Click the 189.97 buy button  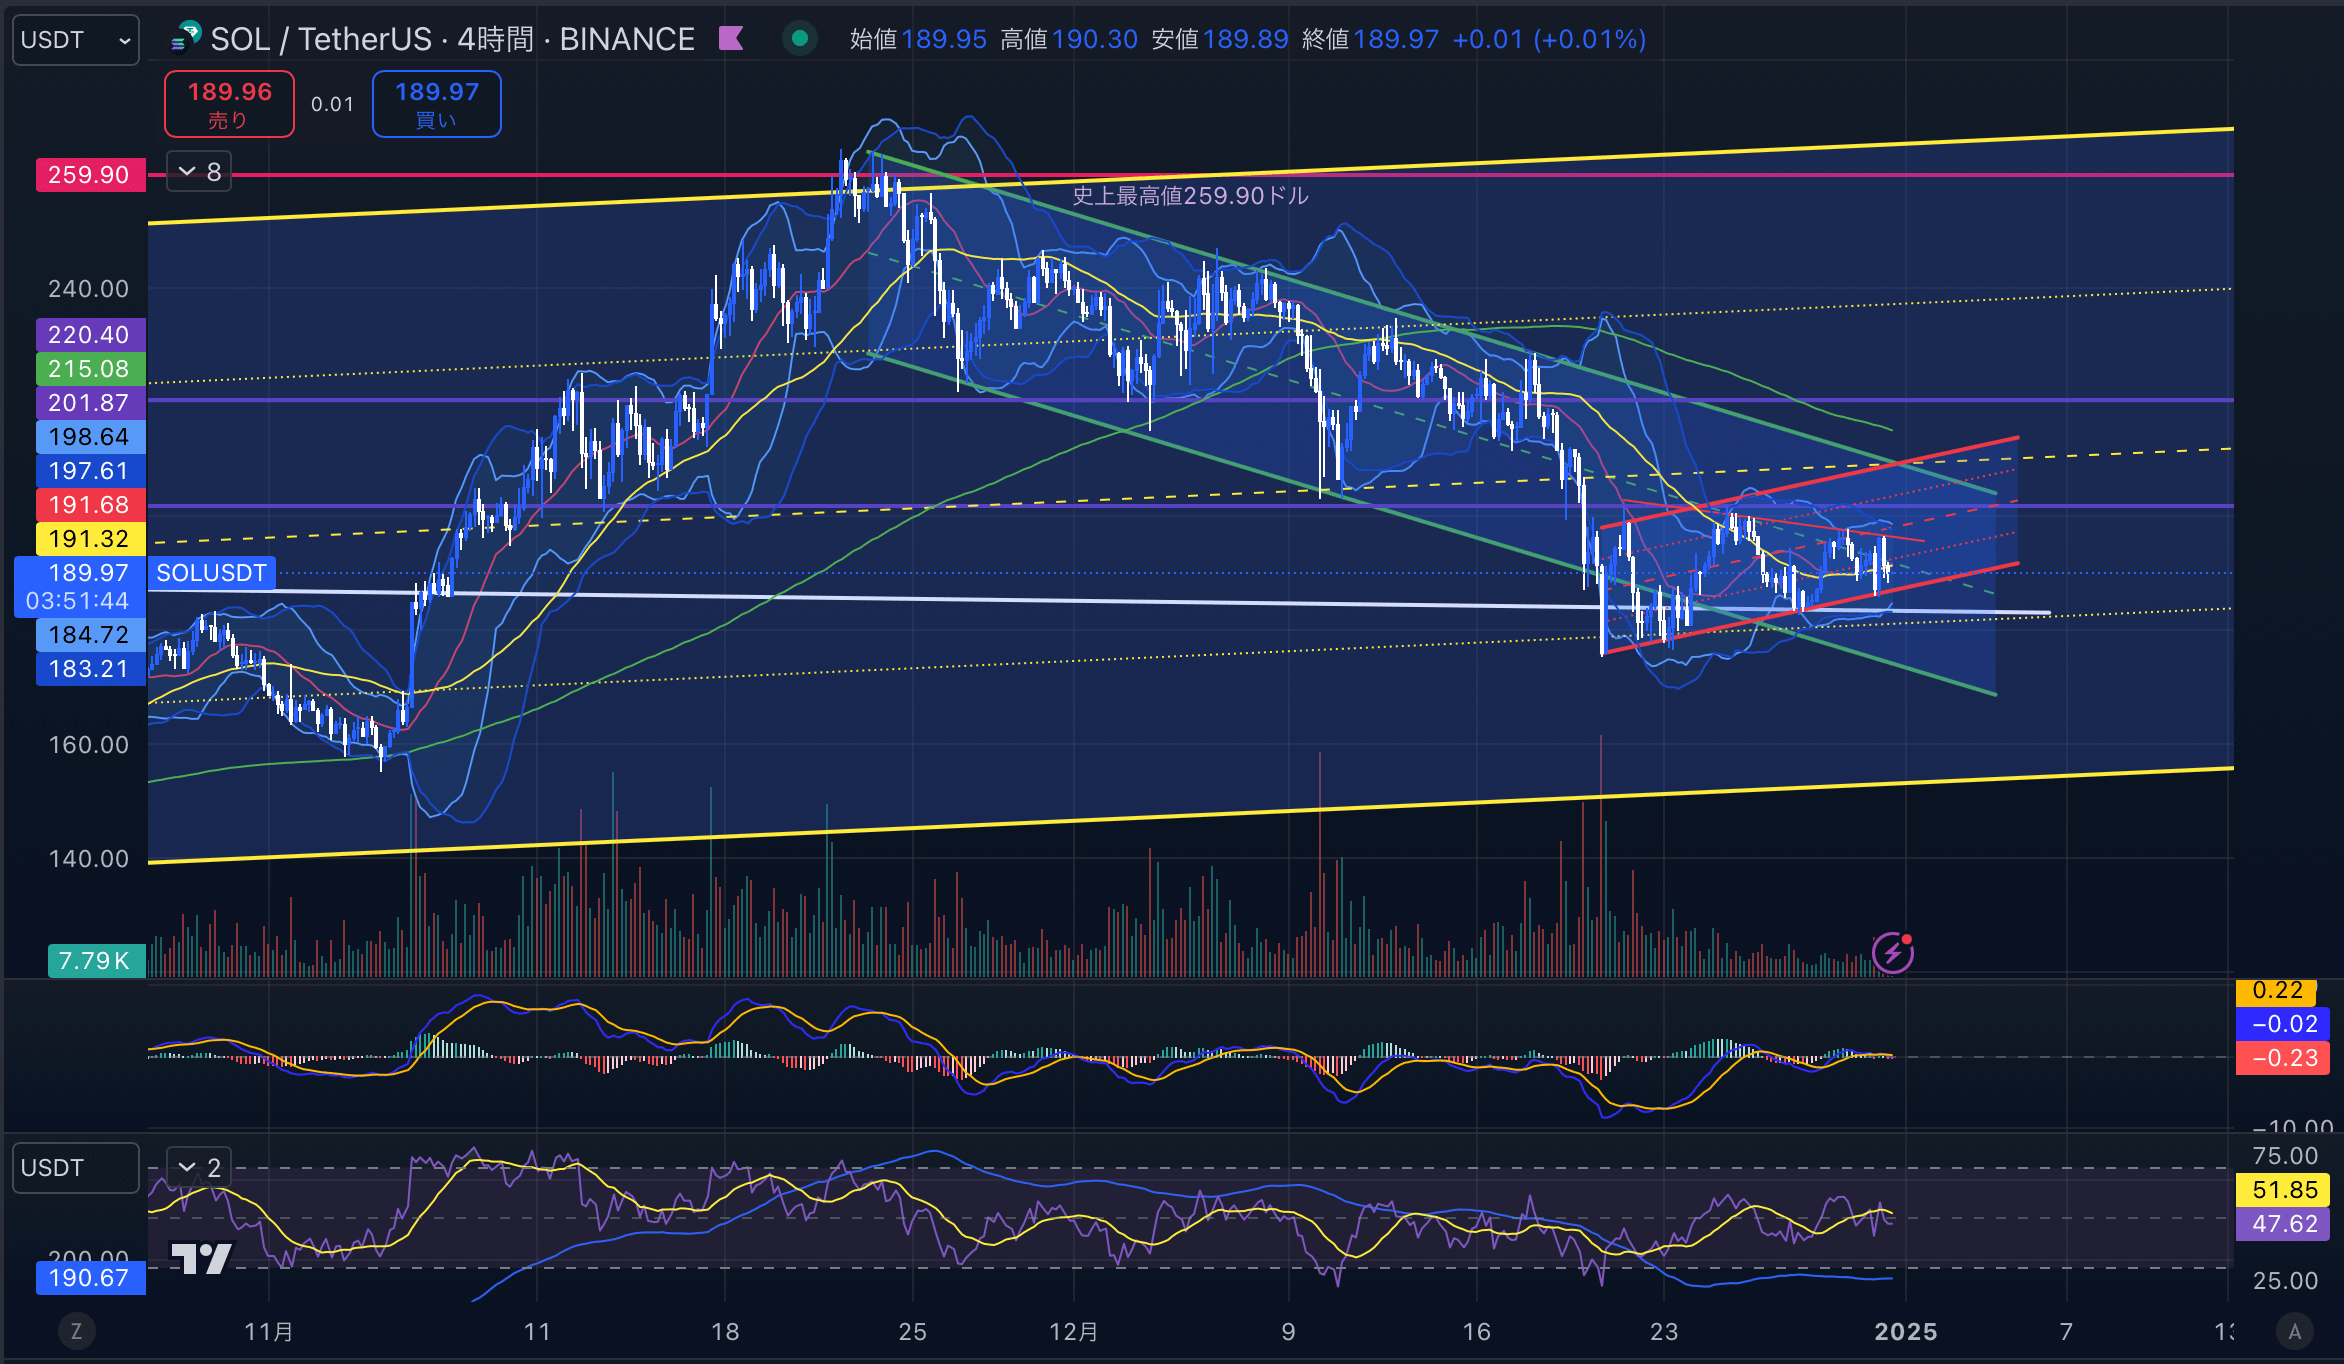[436, 104]
